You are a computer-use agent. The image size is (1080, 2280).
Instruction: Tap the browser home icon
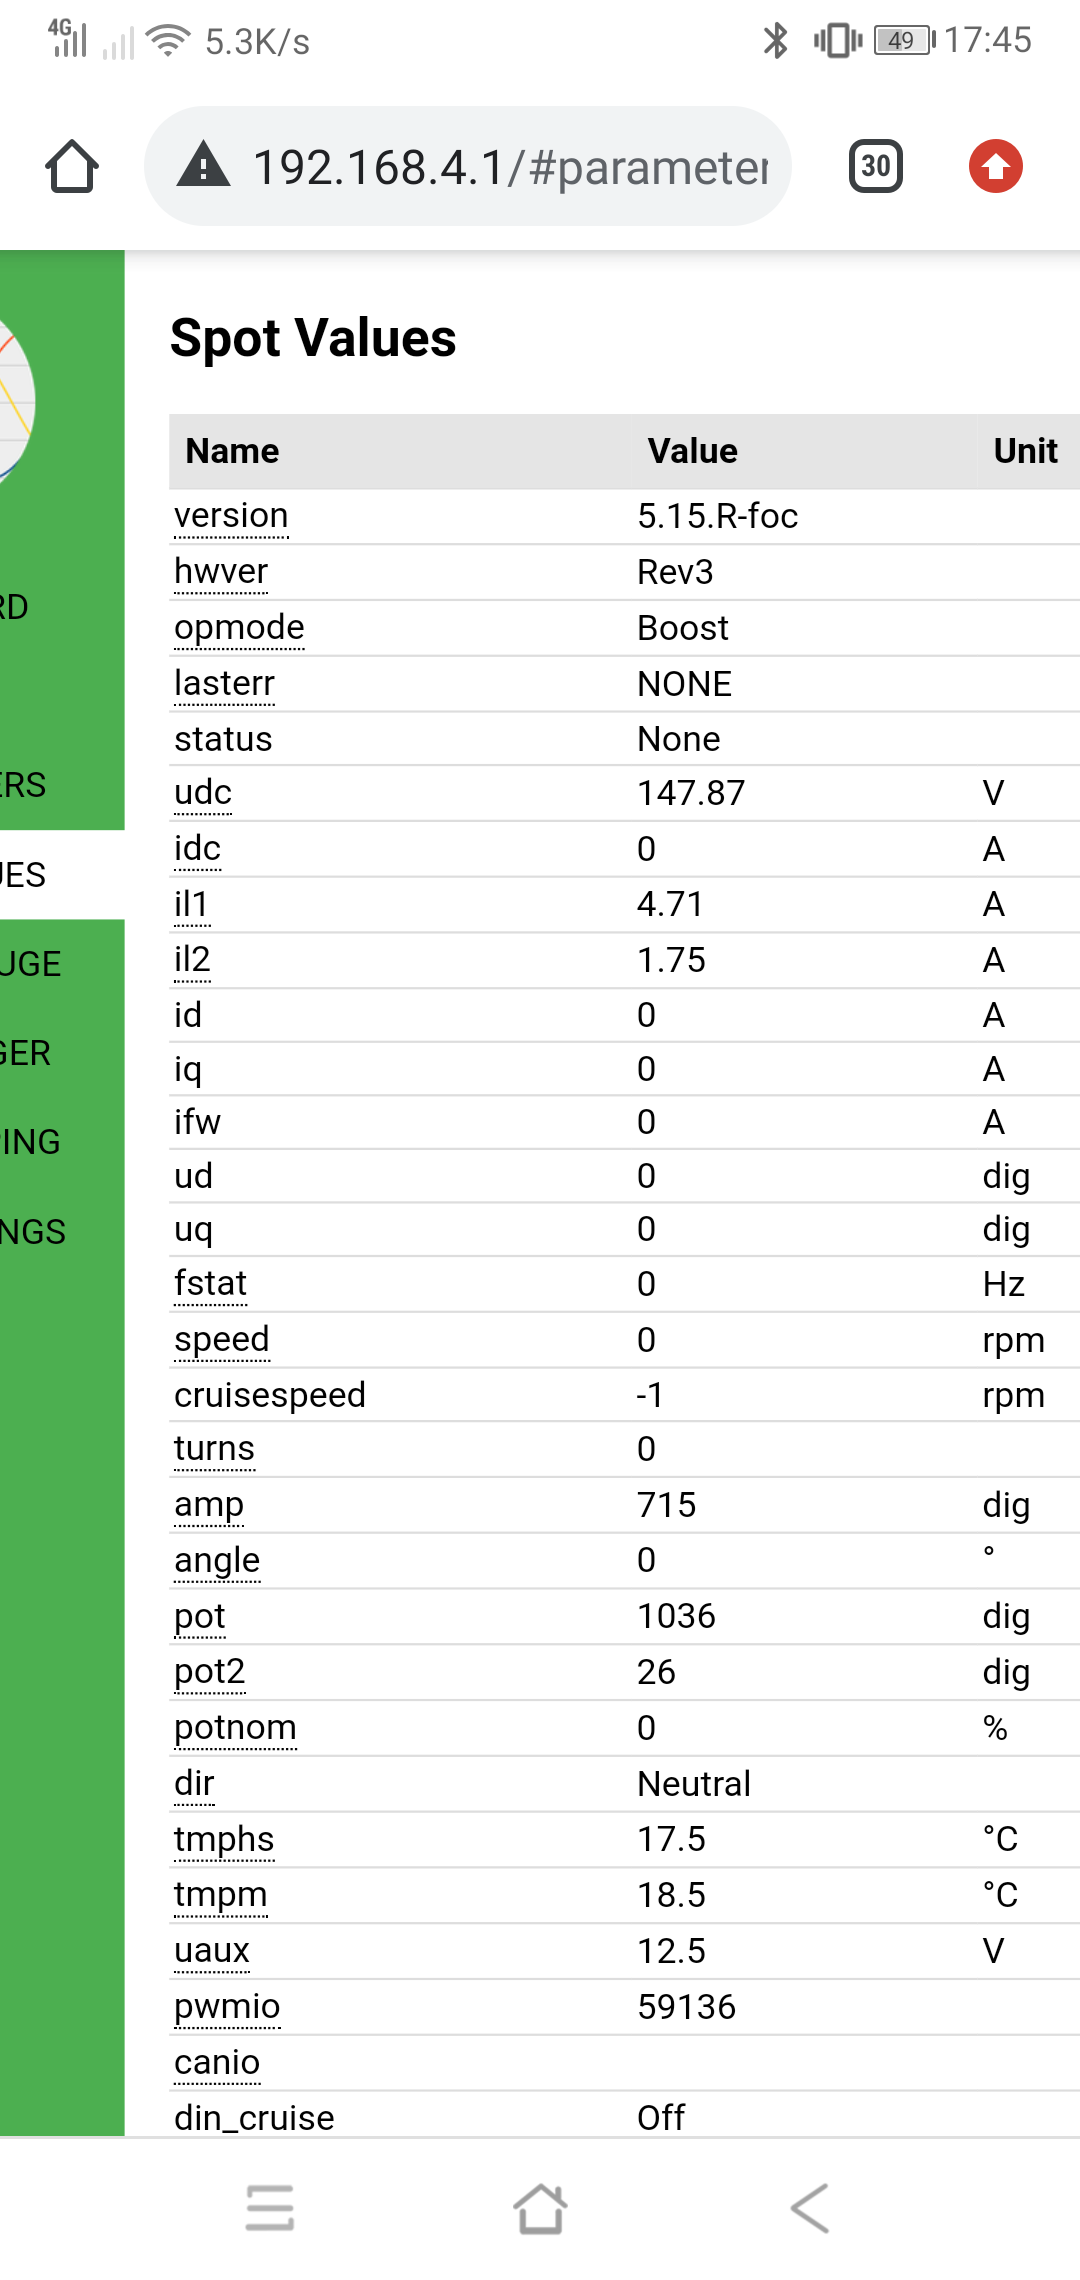pyautogui.click(x=72, y=166)
